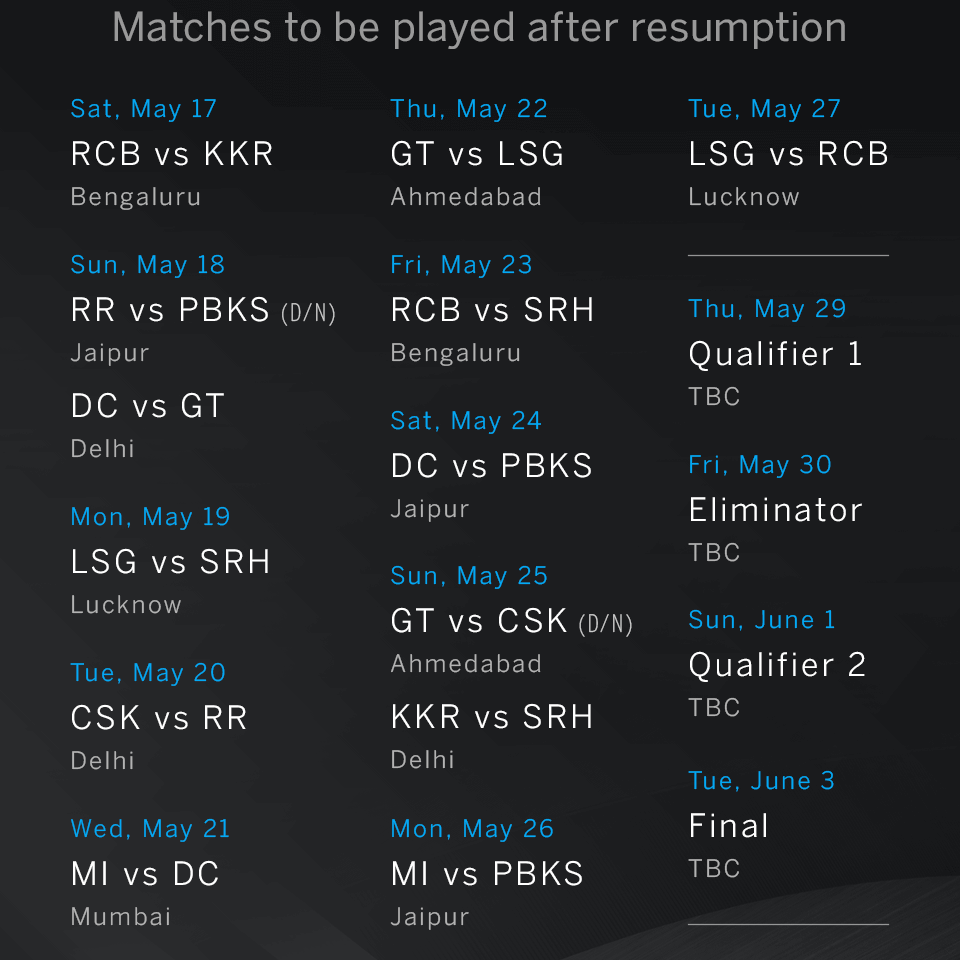Click the 'Matches to be played after resumption' title
The height and width of the screenshot is (960, 960).
(x=479, y=28)
